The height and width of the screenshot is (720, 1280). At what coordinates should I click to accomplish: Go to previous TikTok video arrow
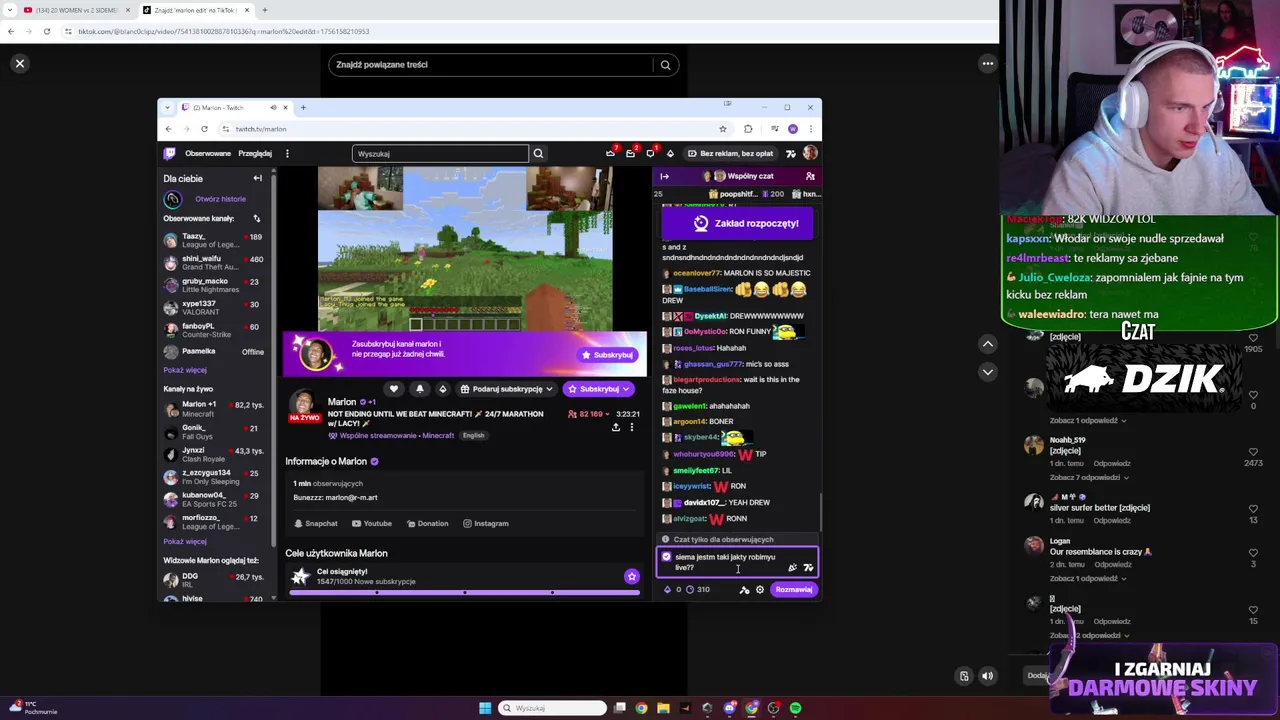click(x=987, y=344)
